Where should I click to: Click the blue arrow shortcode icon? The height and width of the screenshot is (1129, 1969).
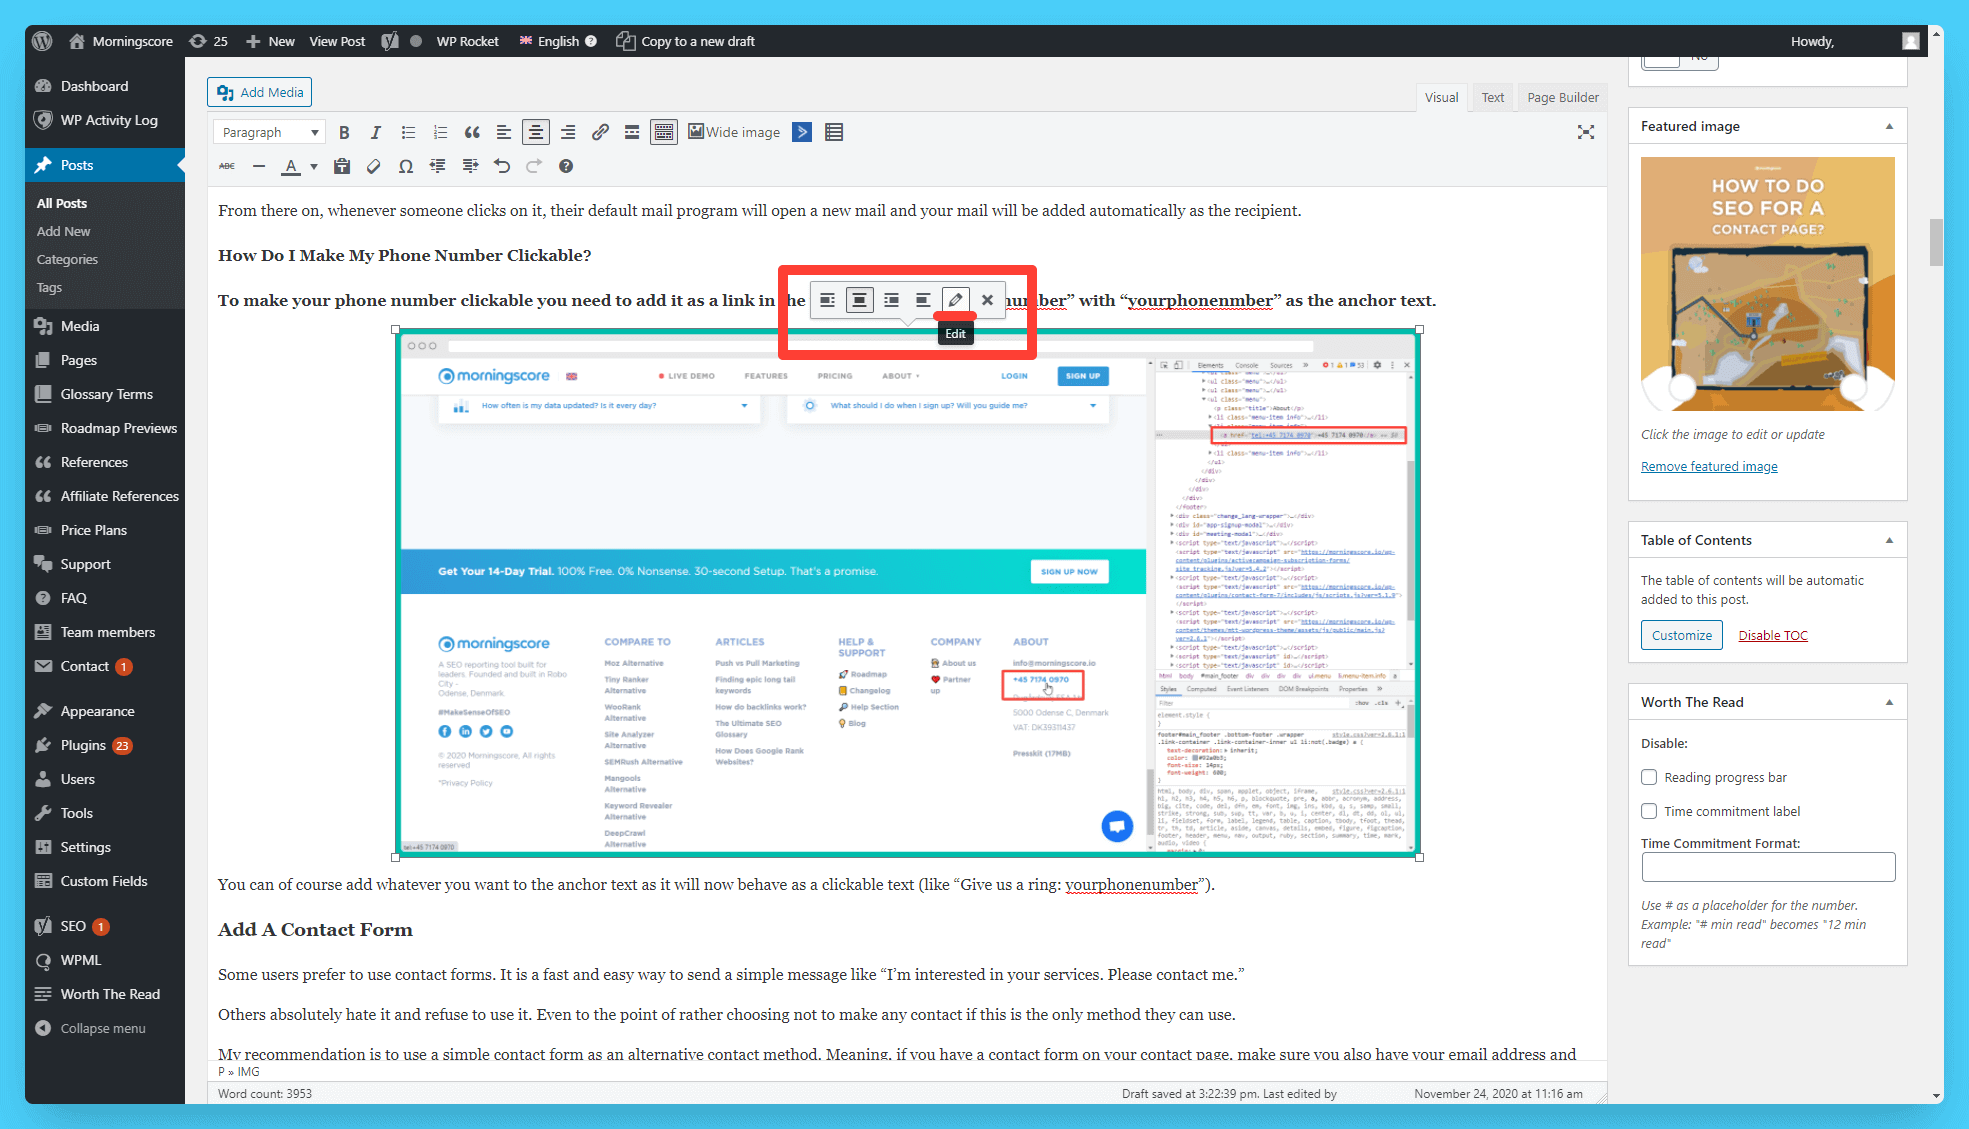[802, 132]
